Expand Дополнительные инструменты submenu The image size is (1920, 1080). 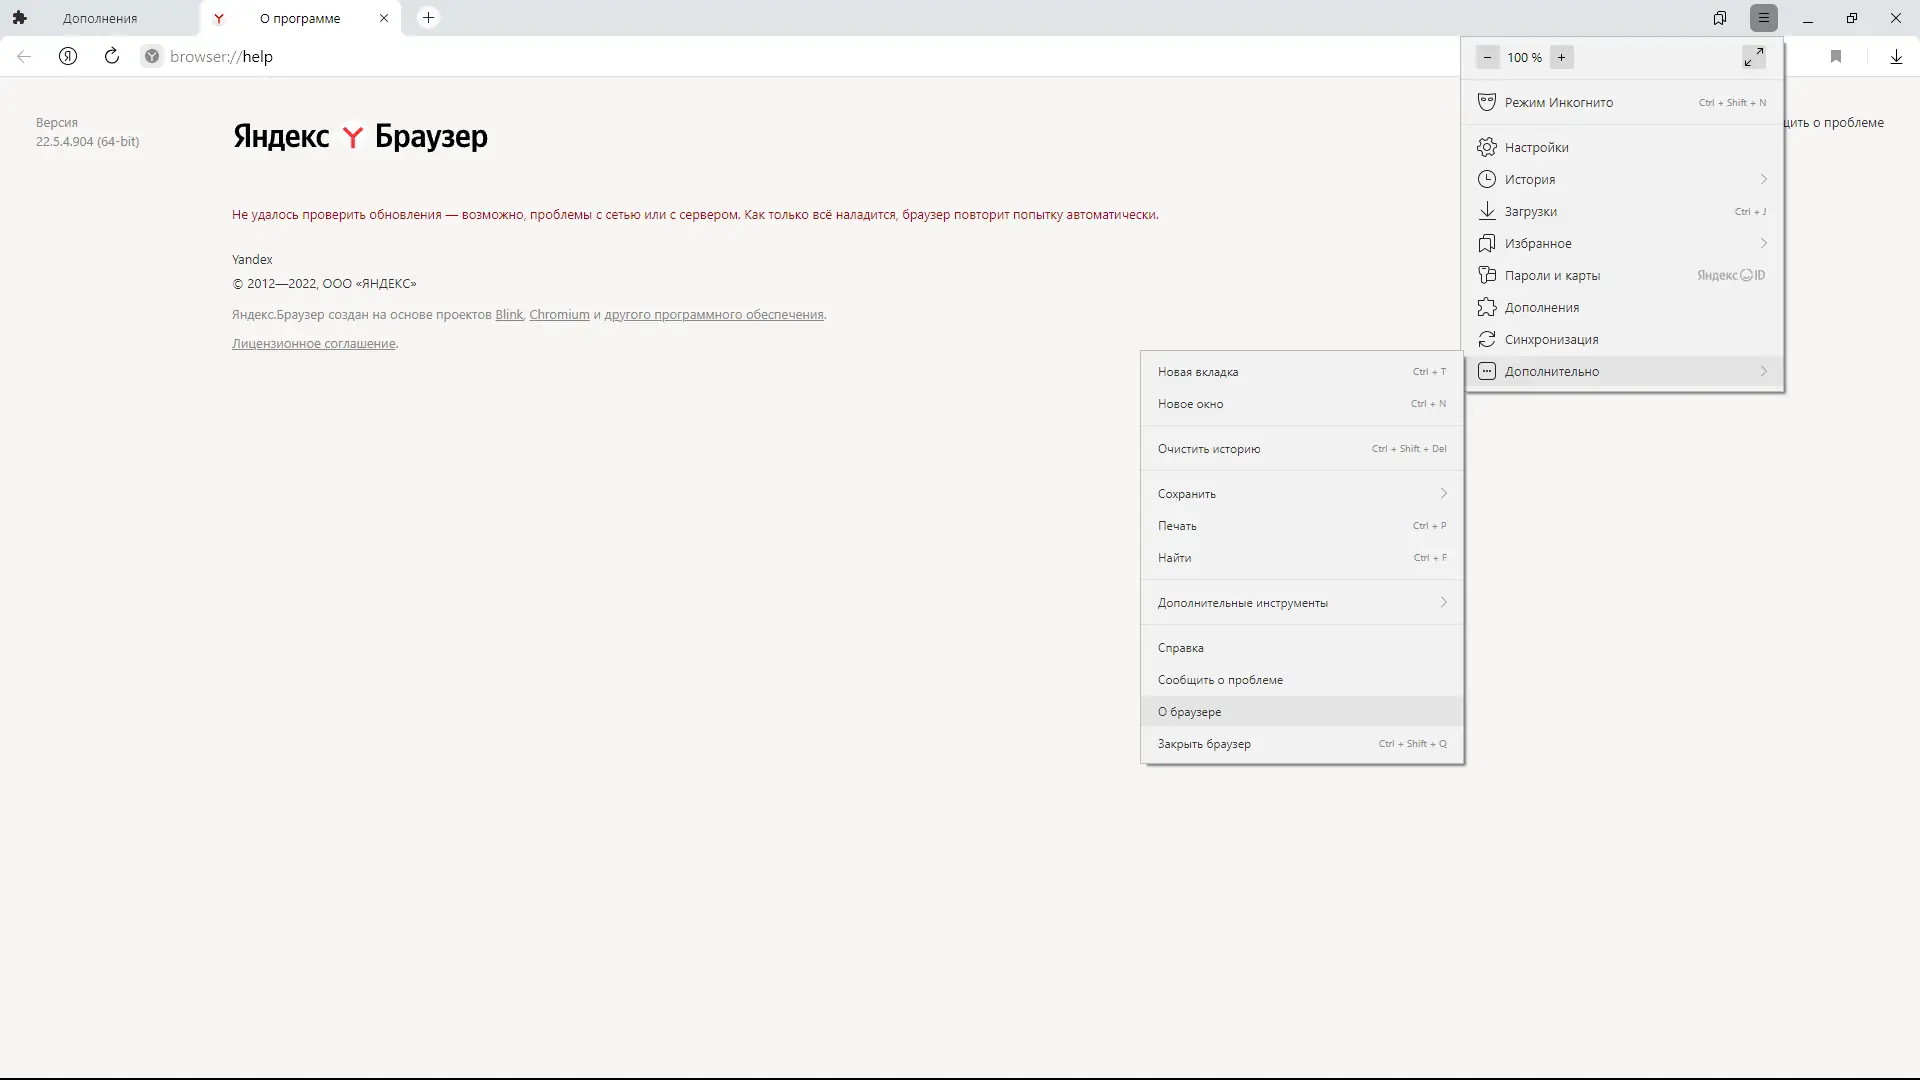(x=1443, y=602)
